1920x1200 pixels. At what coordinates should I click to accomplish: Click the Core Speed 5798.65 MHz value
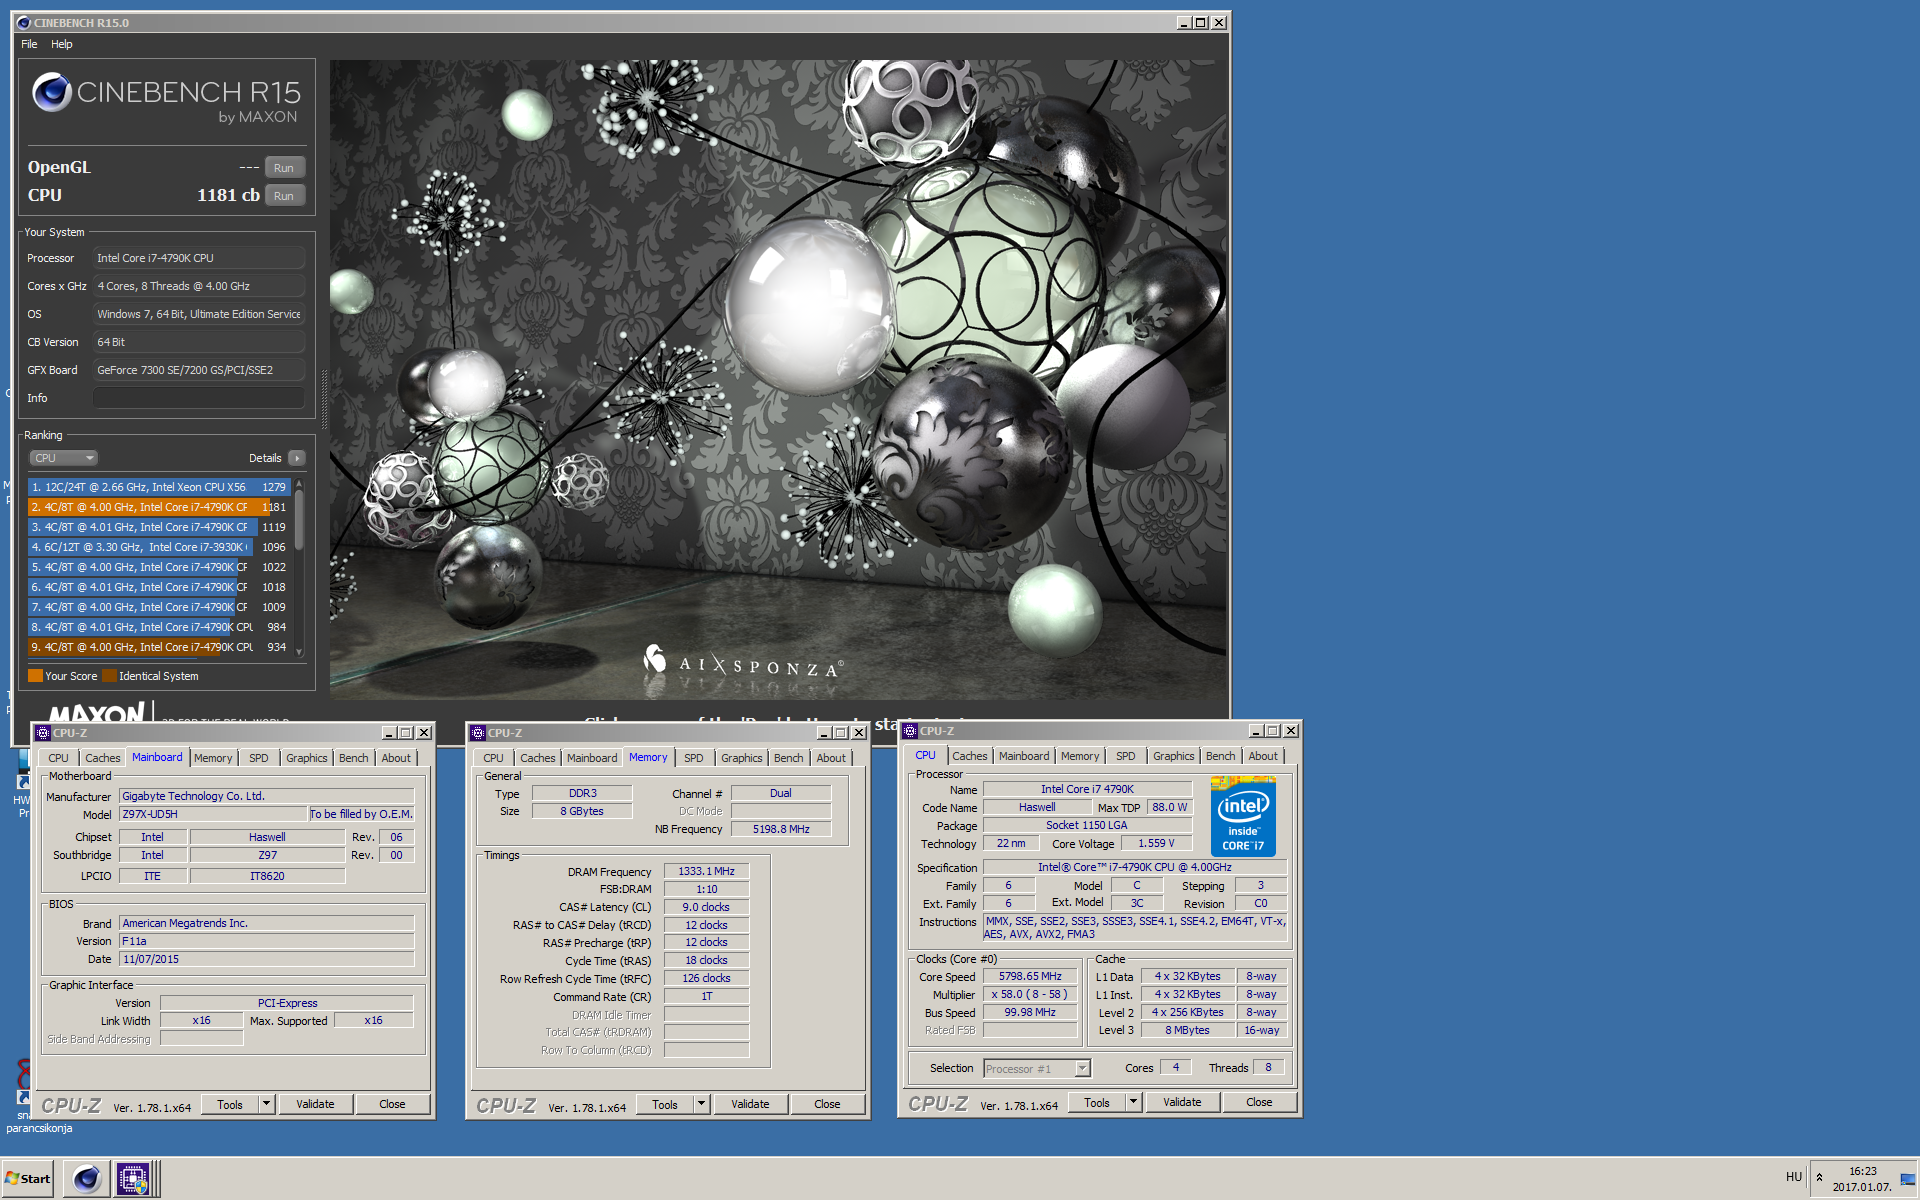1030,976
